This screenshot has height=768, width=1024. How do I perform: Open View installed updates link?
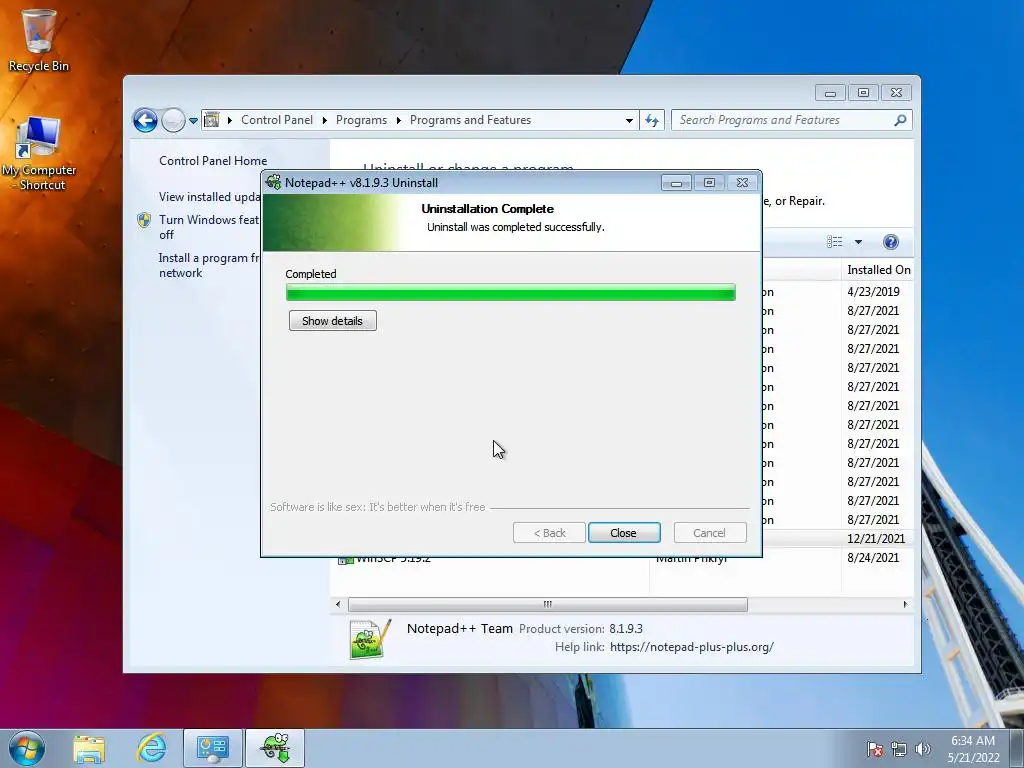[x=210, y=197]
